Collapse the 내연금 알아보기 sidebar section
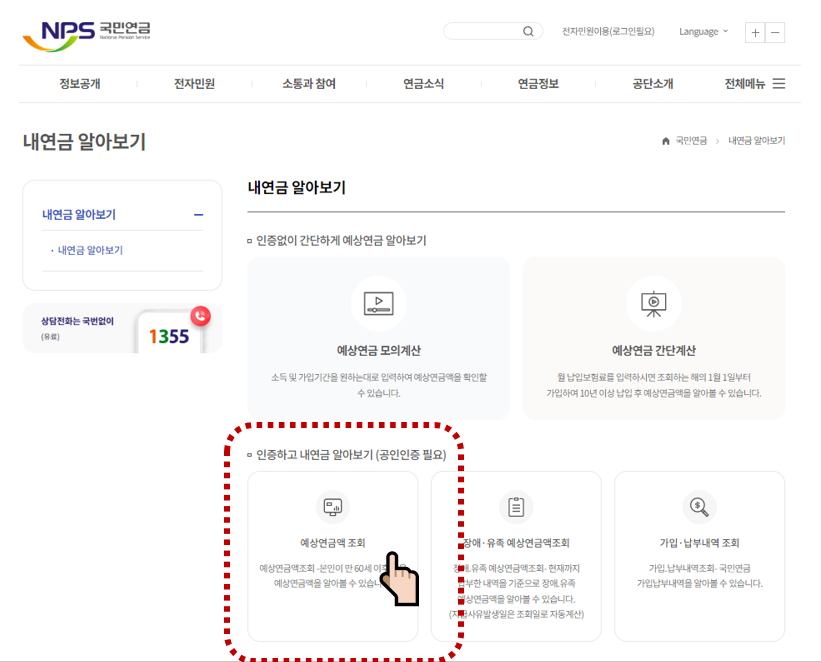This screenshot has width=821, height=662. [200, 214]
